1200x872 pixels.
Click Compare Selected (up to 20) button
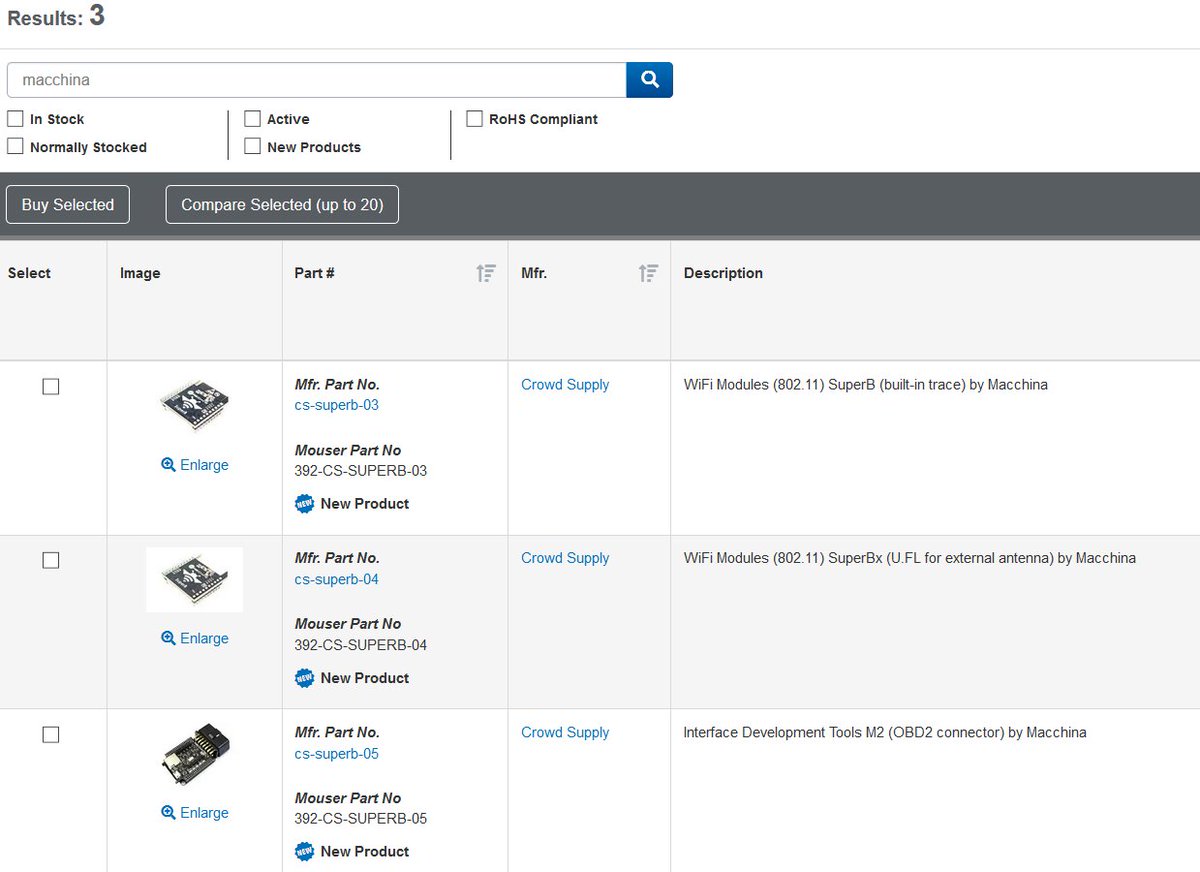point(282,205)
